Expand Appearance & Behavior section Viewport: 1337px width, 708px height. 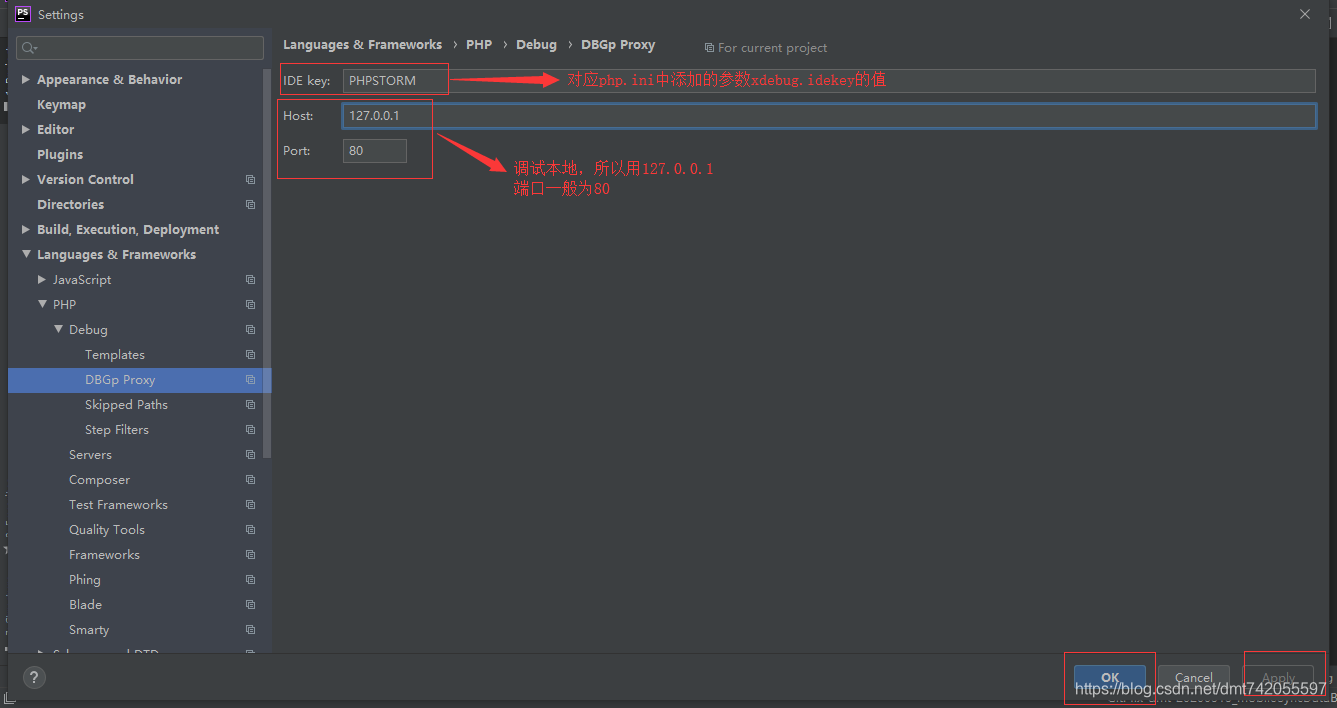point(26,79)
